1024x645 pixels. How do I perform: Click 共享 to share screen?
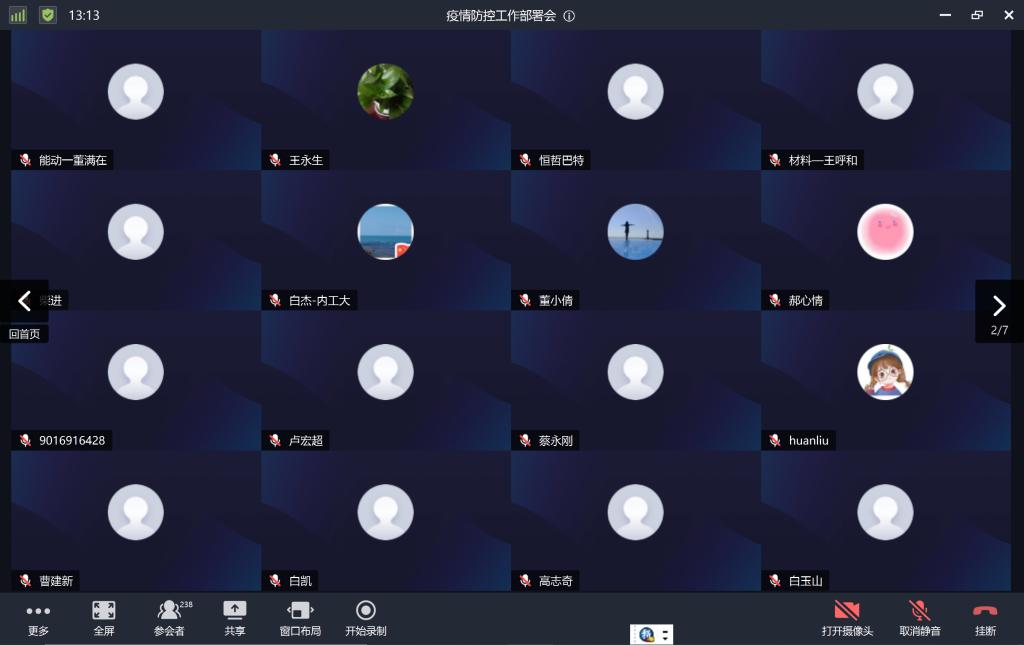click(x=235, y=617)
